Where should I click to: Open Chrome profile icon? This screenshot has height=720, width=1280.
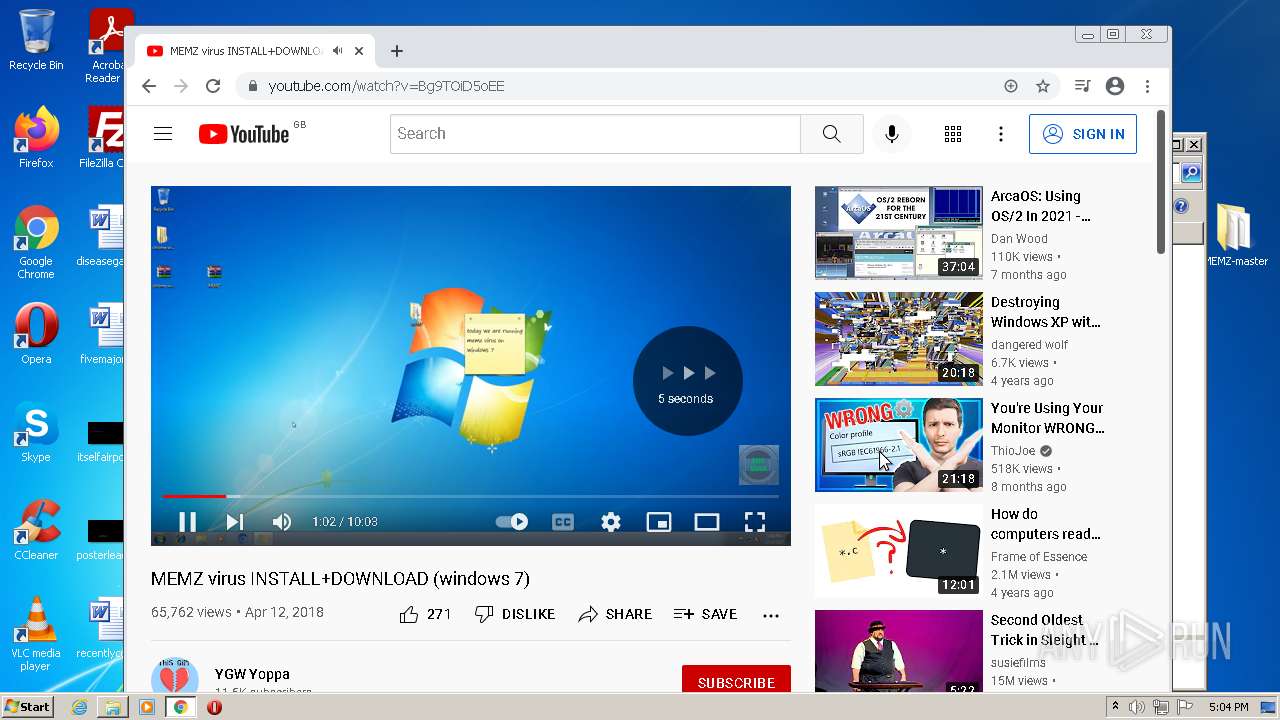(1115, 86)
